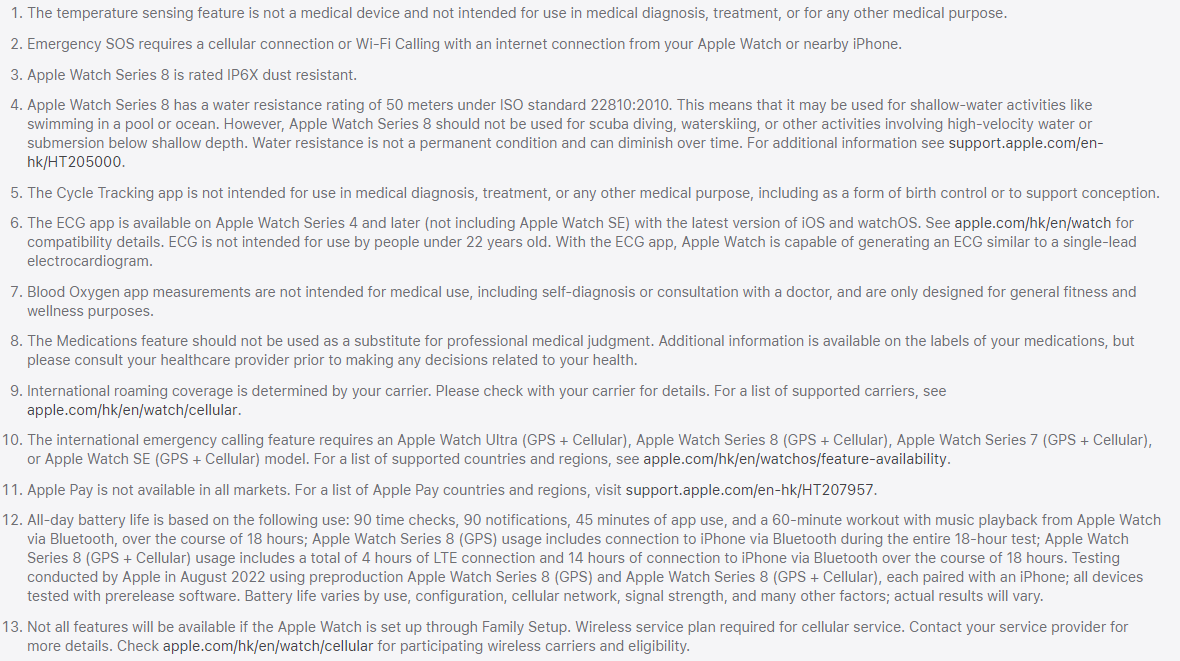Open the support.apple.com/en-hk/HT207957 Apple Pay link

(x=750, y=490)
